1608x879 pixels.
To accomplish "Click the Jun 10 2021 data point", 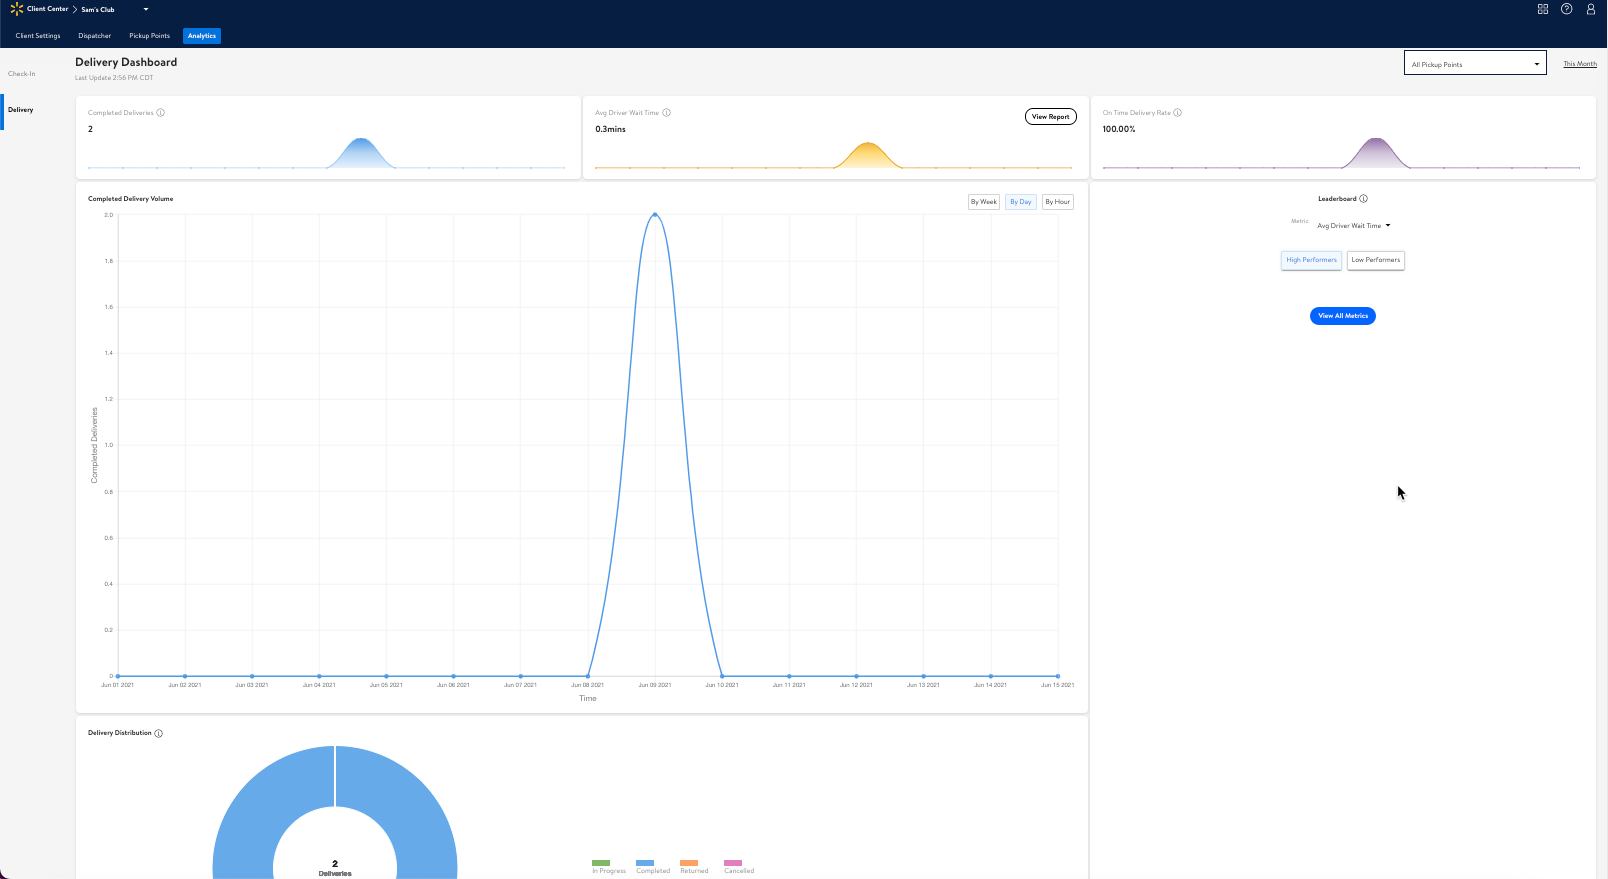I will [722, 676].
